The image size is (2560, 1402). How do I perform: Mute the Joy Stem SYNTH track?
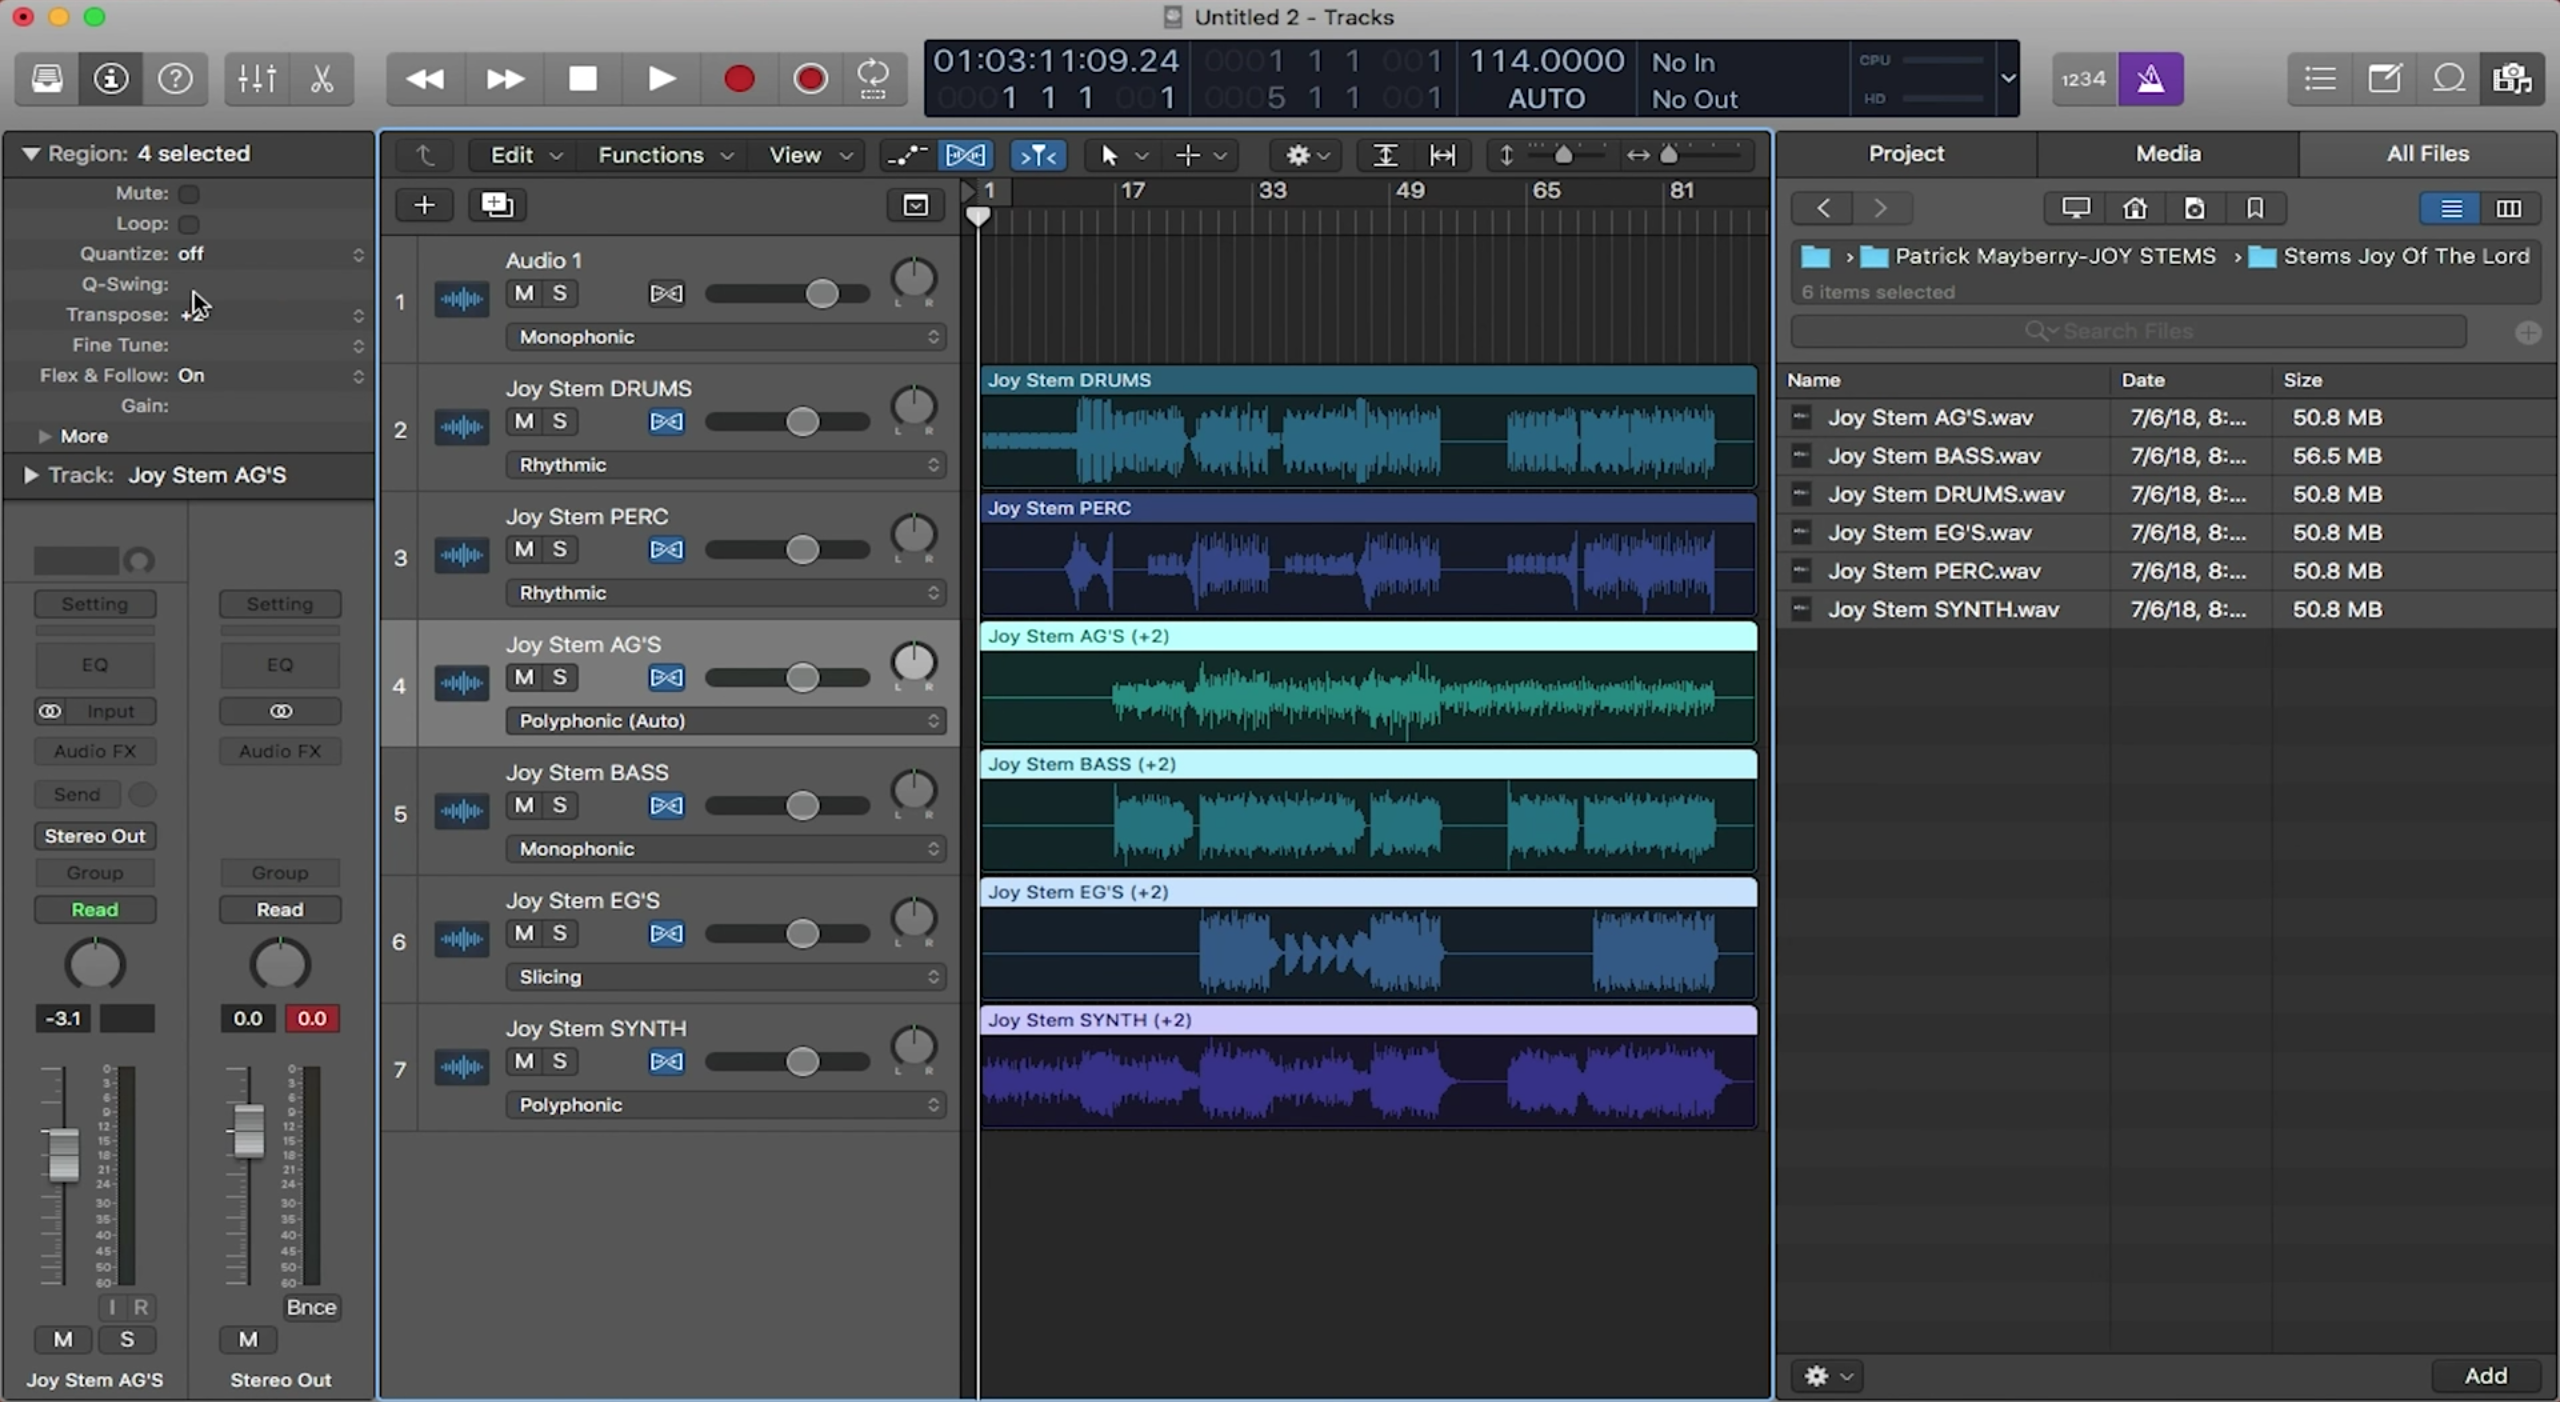pyautogui.click(x=525, y=1060)
